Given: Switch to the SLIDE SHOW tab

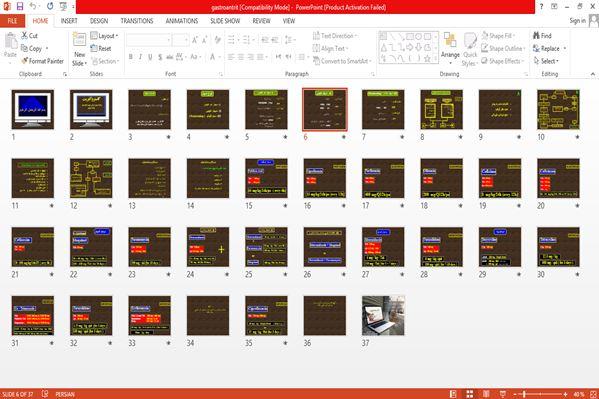Looking at the screenshot, I should (225, 21).
